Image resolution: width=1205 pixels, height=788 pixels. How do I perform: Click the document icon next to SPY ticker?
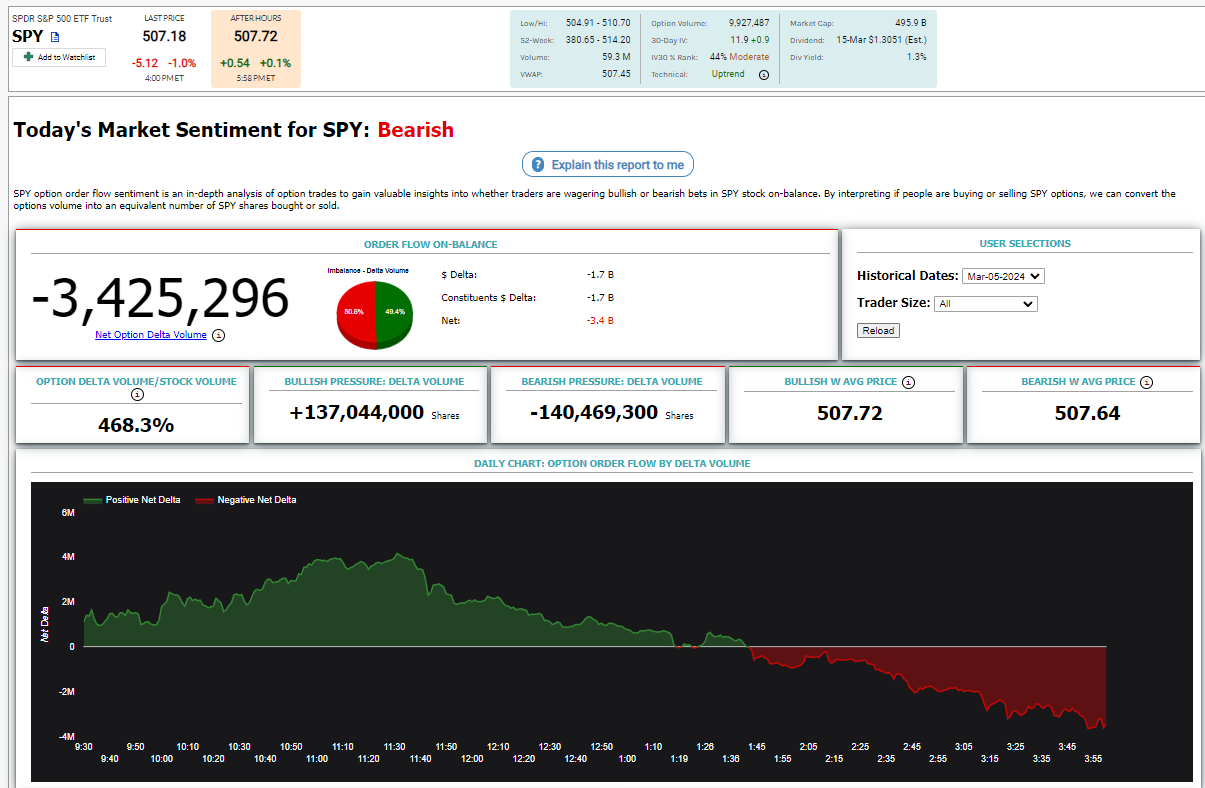point(55,37)
